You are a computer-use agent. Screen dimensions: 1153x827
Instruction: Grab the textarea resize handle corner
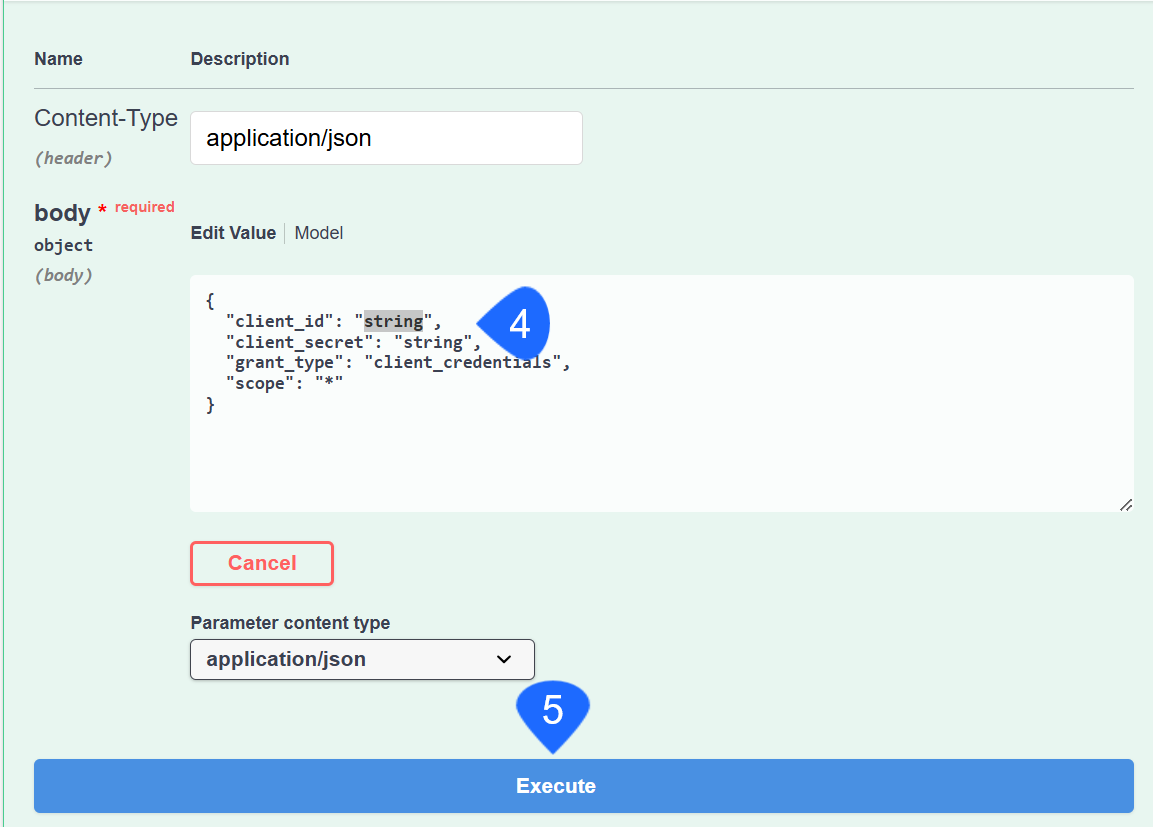tap(1126, 504)
